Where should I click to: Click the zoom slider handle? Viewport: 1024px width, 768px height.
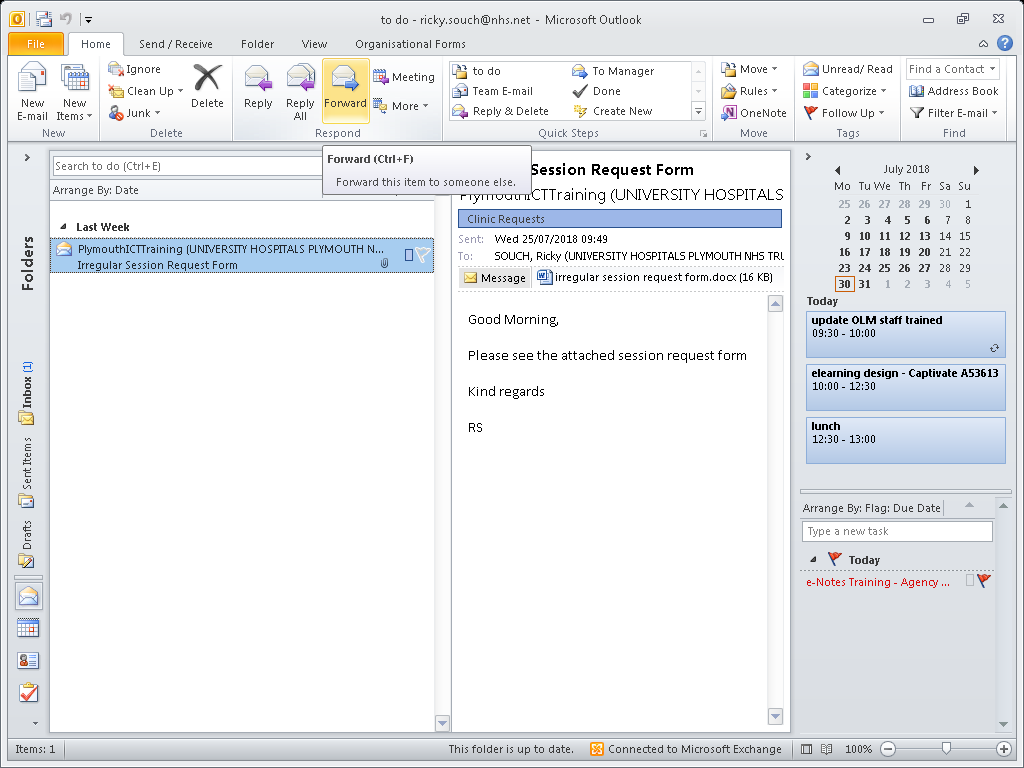[x=946, y=748]
